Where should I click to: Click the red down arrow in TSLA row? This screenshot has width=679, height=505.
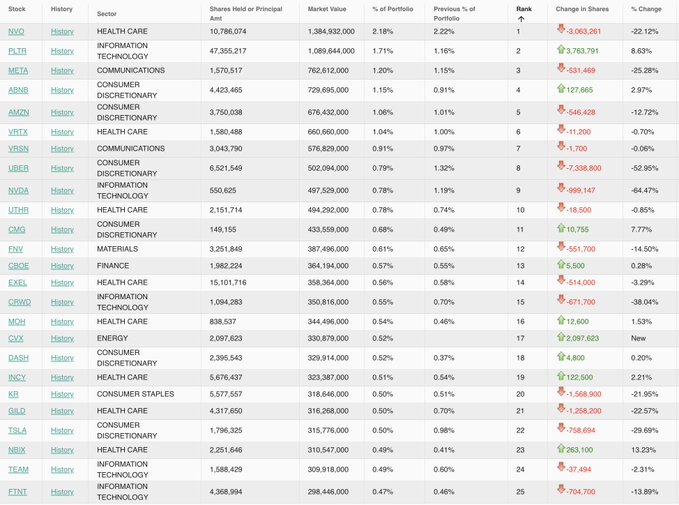[x=561, y=428]
